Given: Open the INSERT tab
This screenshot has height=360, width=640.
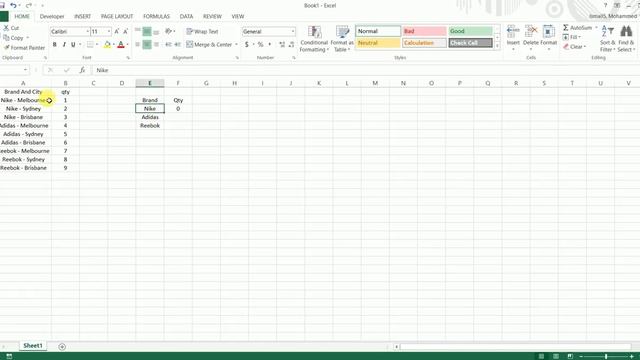Looking at the screenshot, I should coord(82,16).
